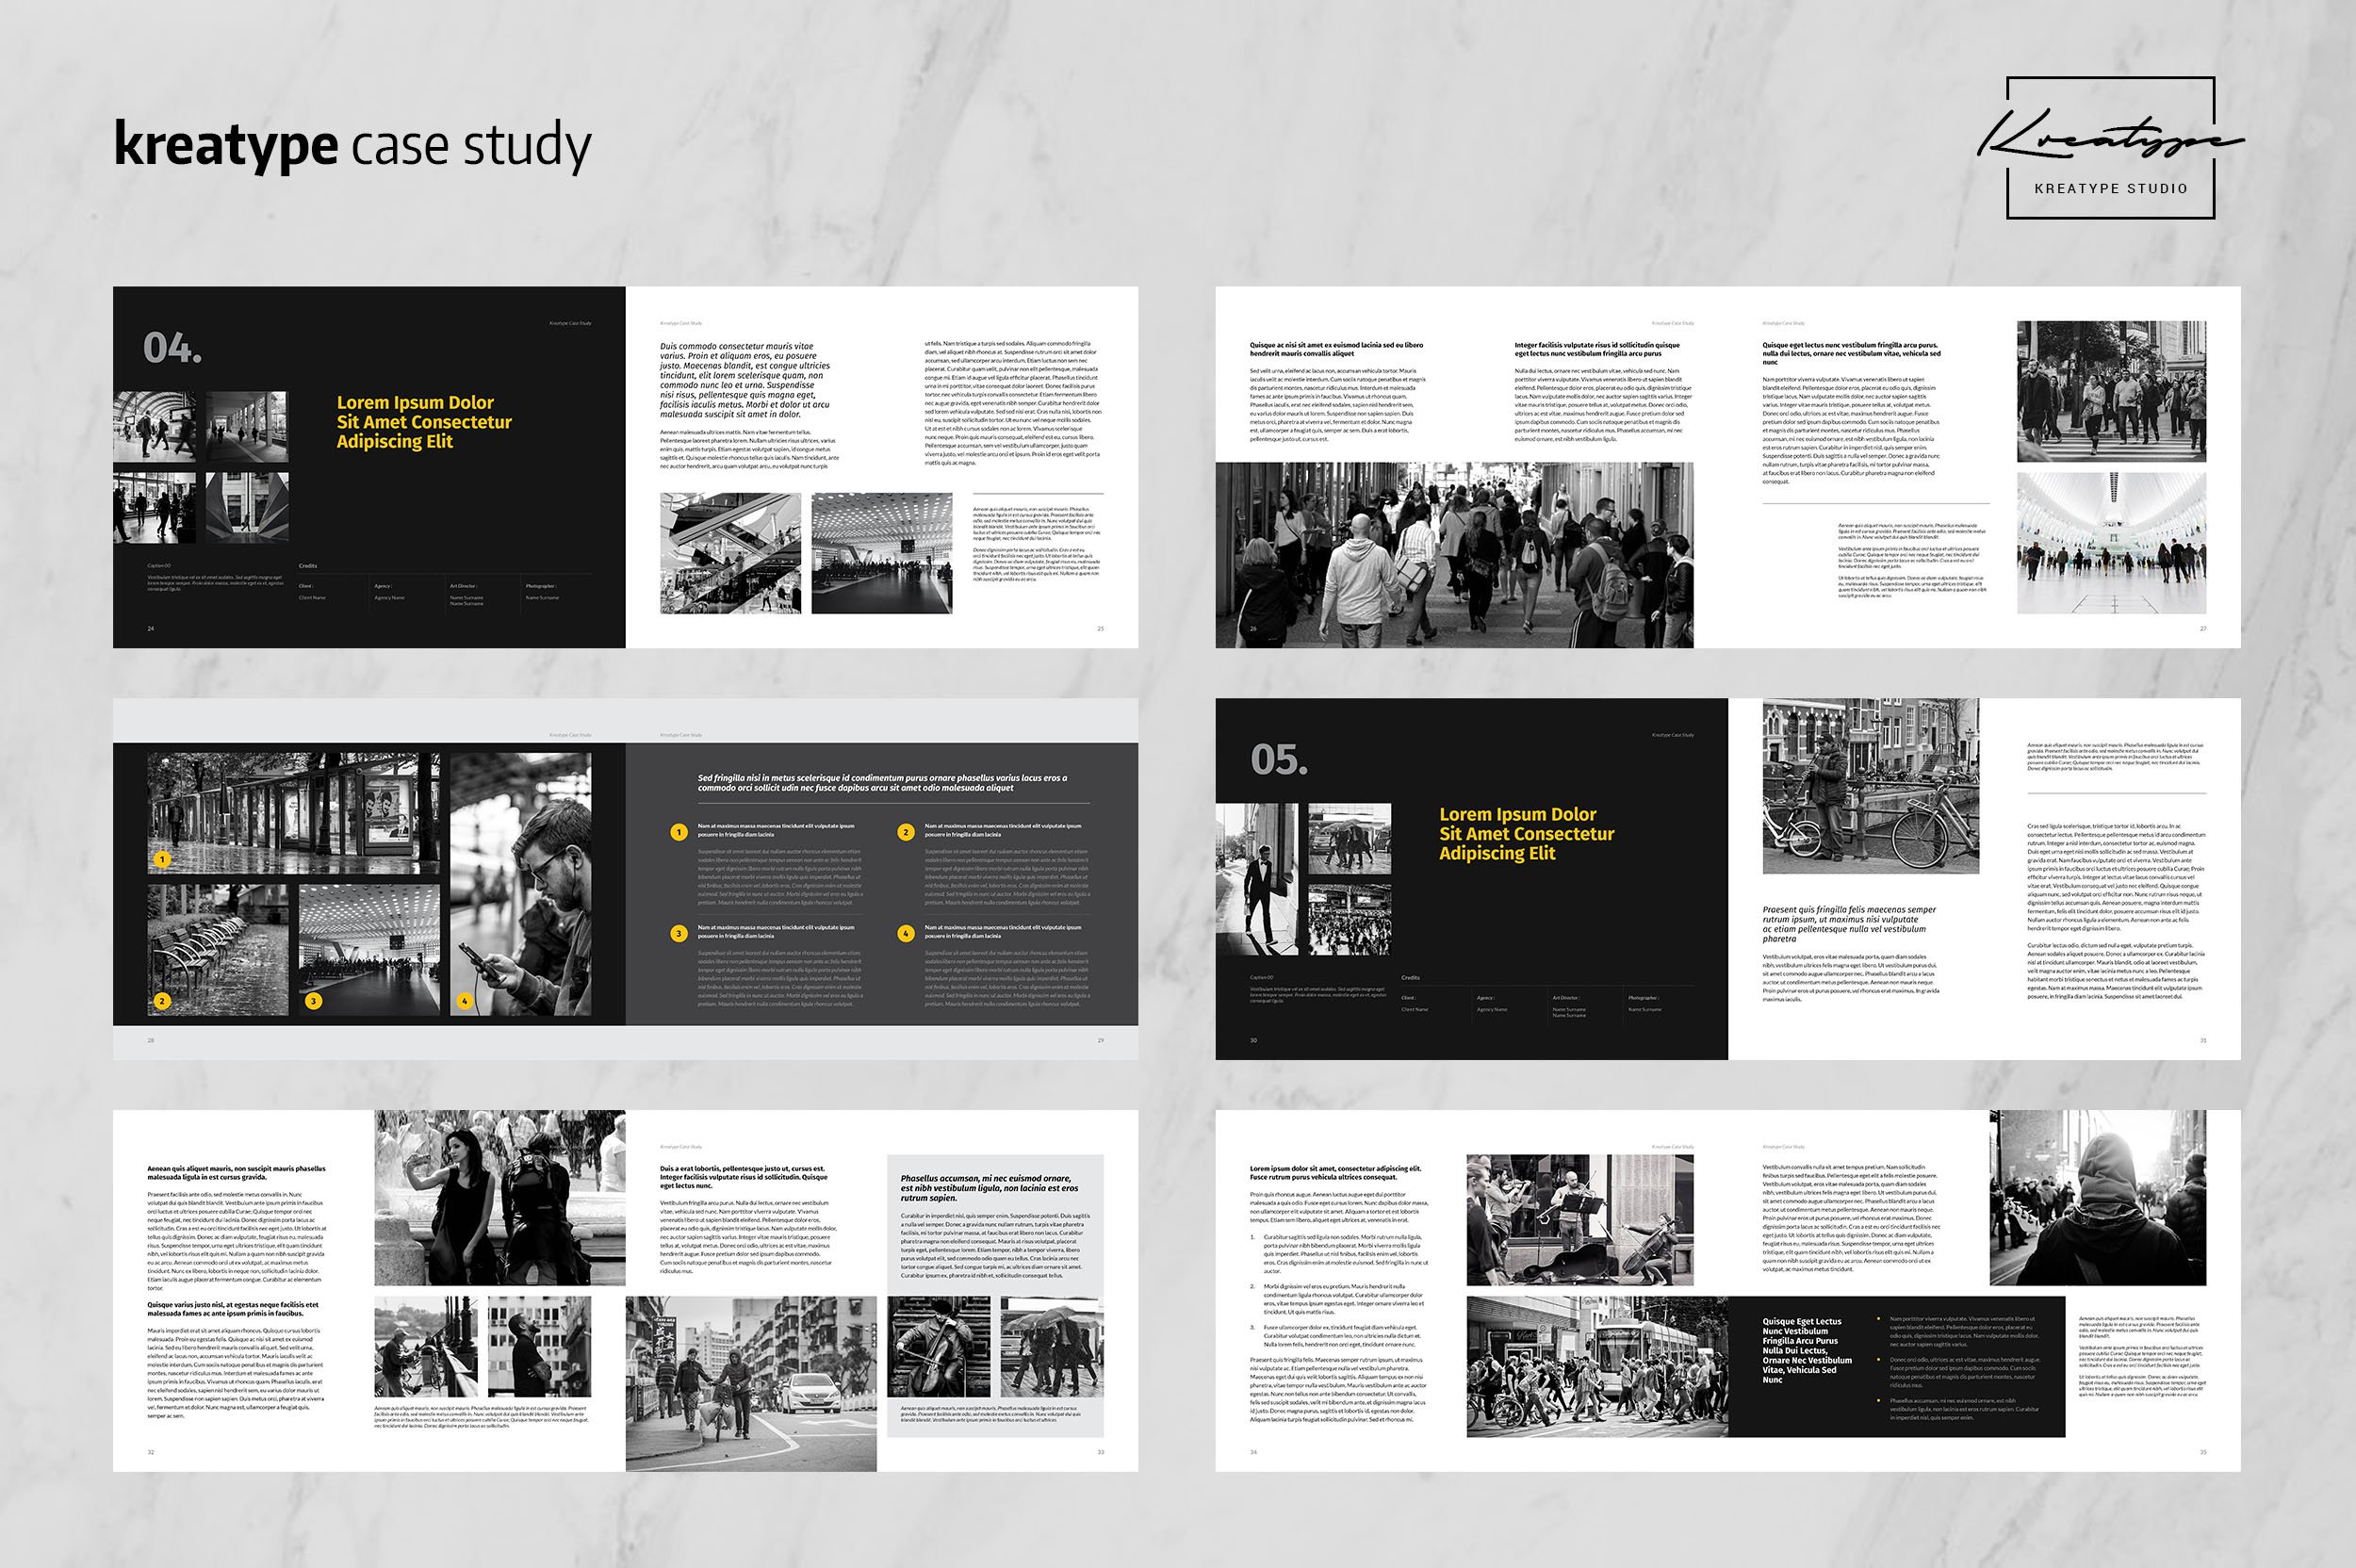Click yellow number 3 bullet in text list
2356x1568 pixels.
(679, 934)
